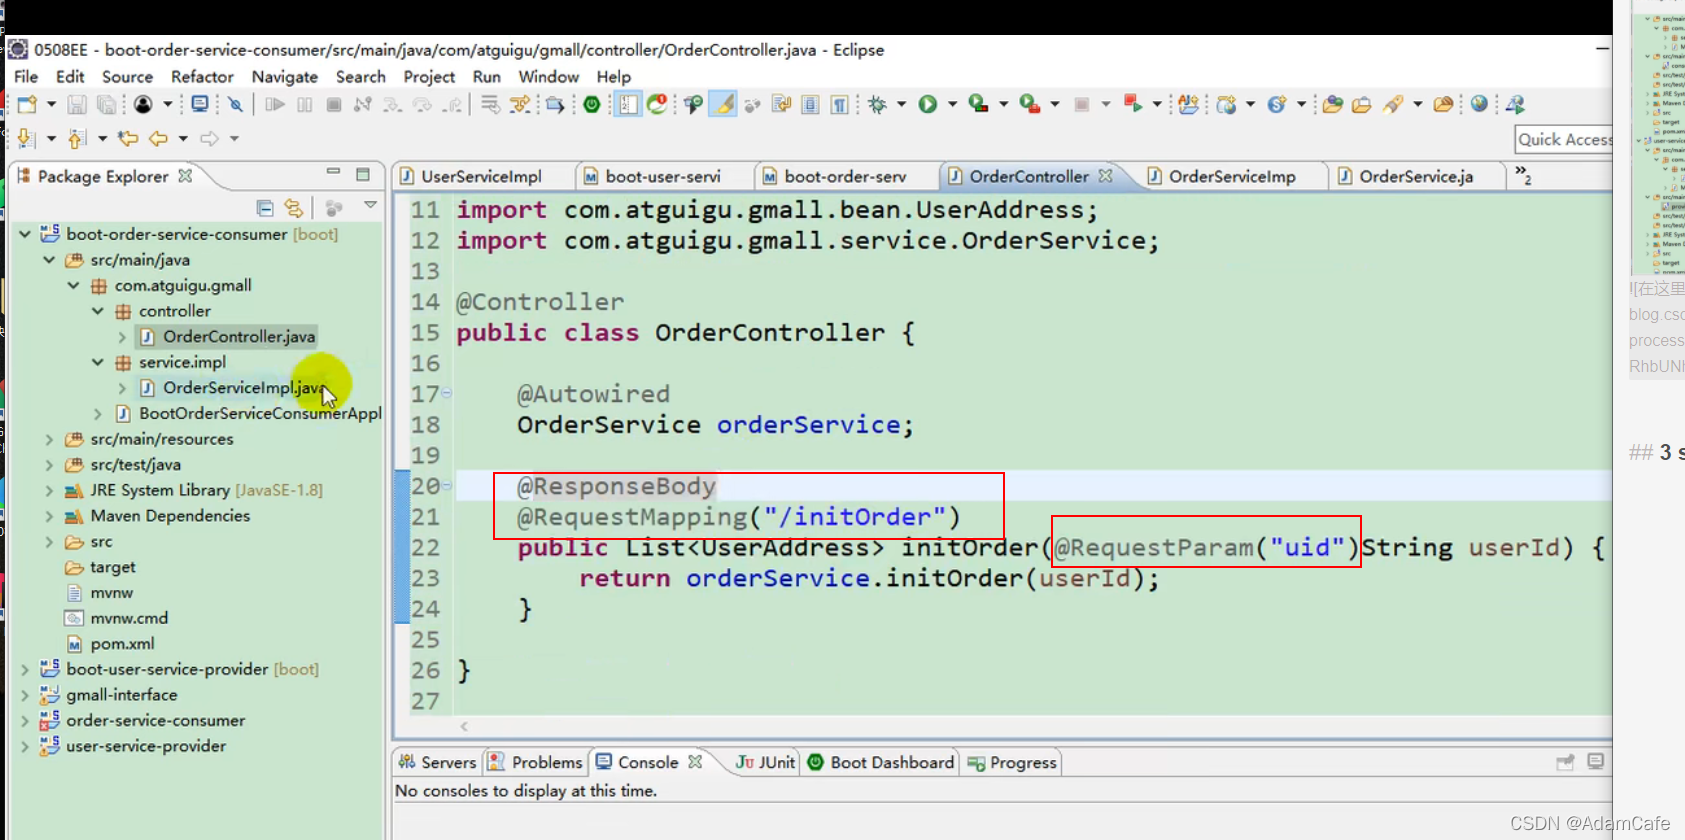Click the Suspend debug icon

pos(304,104)
